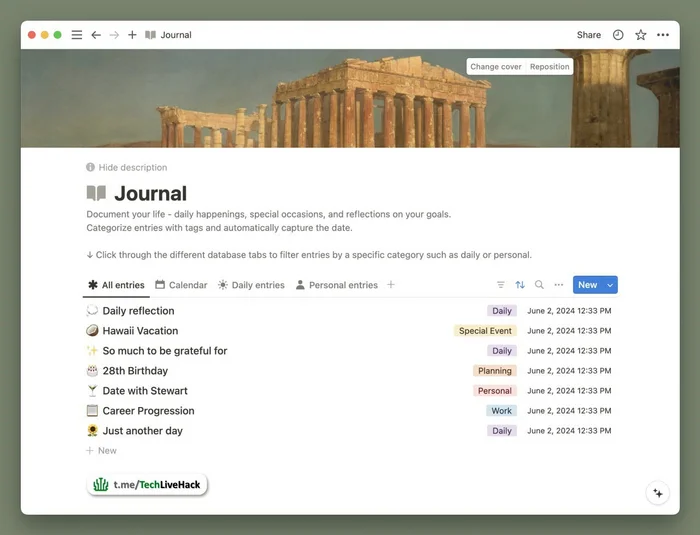Screen dimensions: 700x535
Task: Click the Share button
Action: [x=588, y=35]
